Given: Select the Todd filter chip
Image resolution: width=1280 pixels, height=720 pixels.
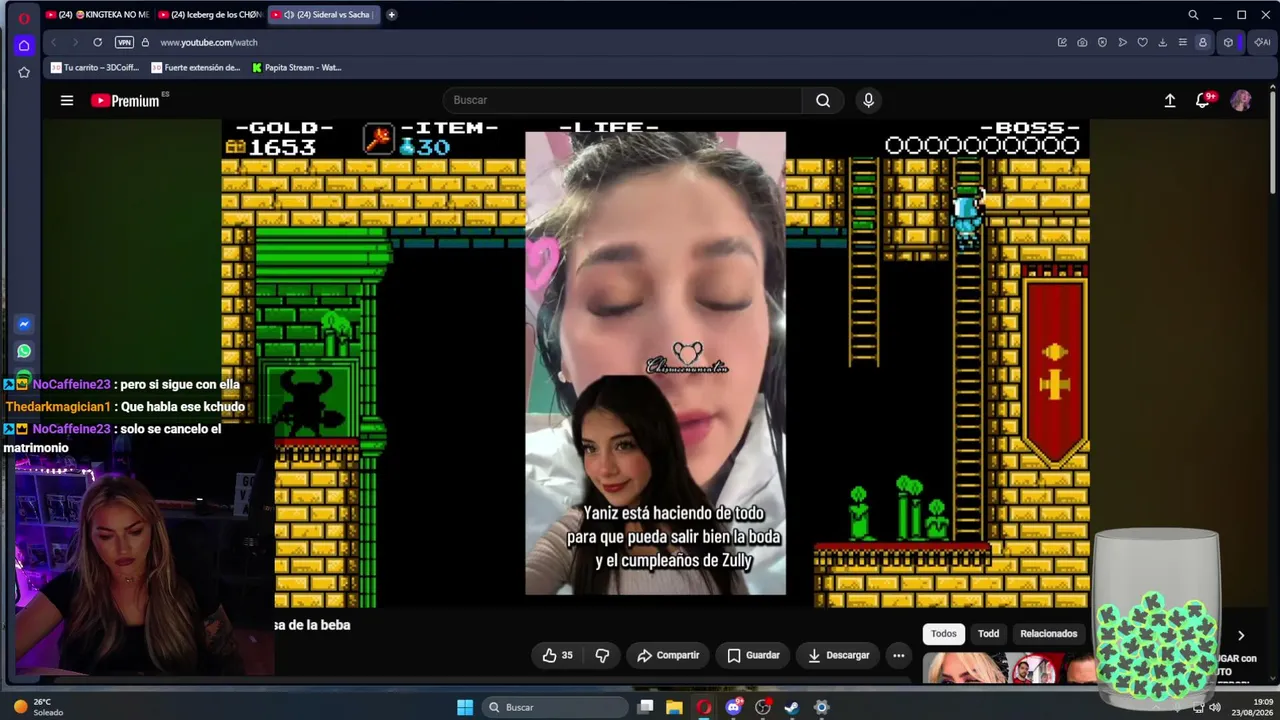Looking at the screenshot, I should coord(989,634).
